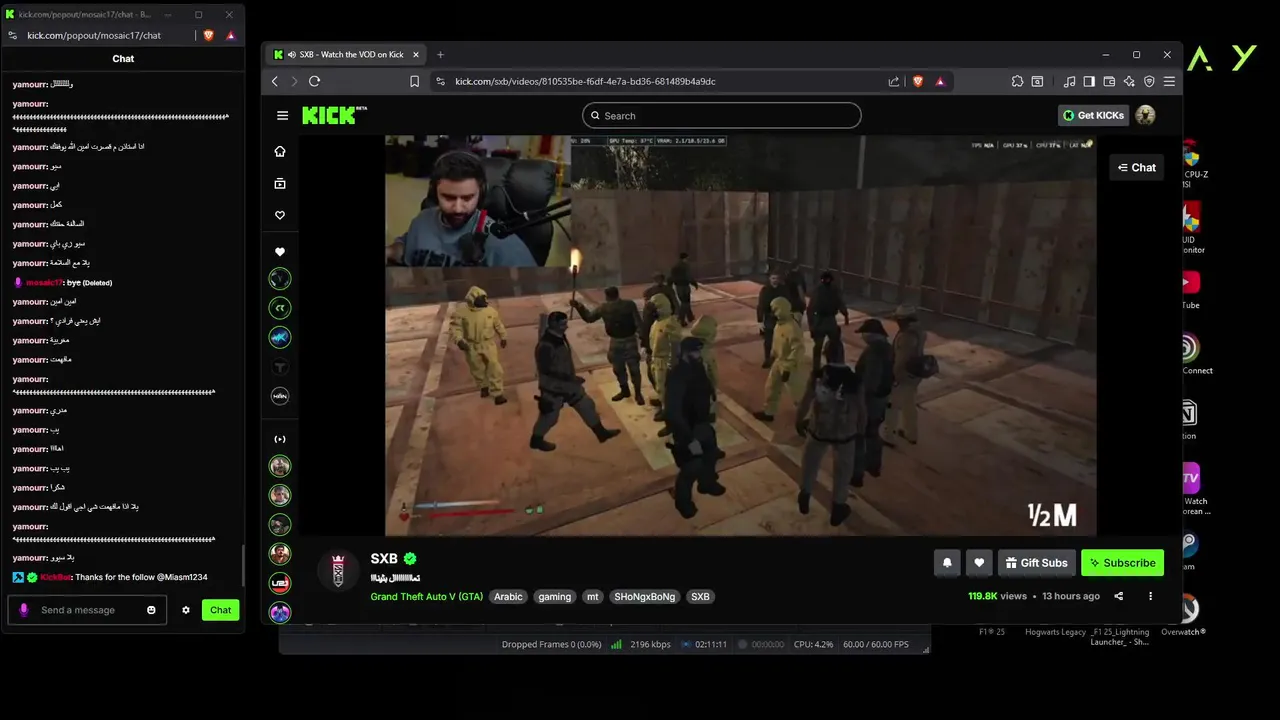Screen dimensions: 1280x720
Task: Open the Brave VPN shield icon
Action: pyautogui.click(x=1149, y=81)
